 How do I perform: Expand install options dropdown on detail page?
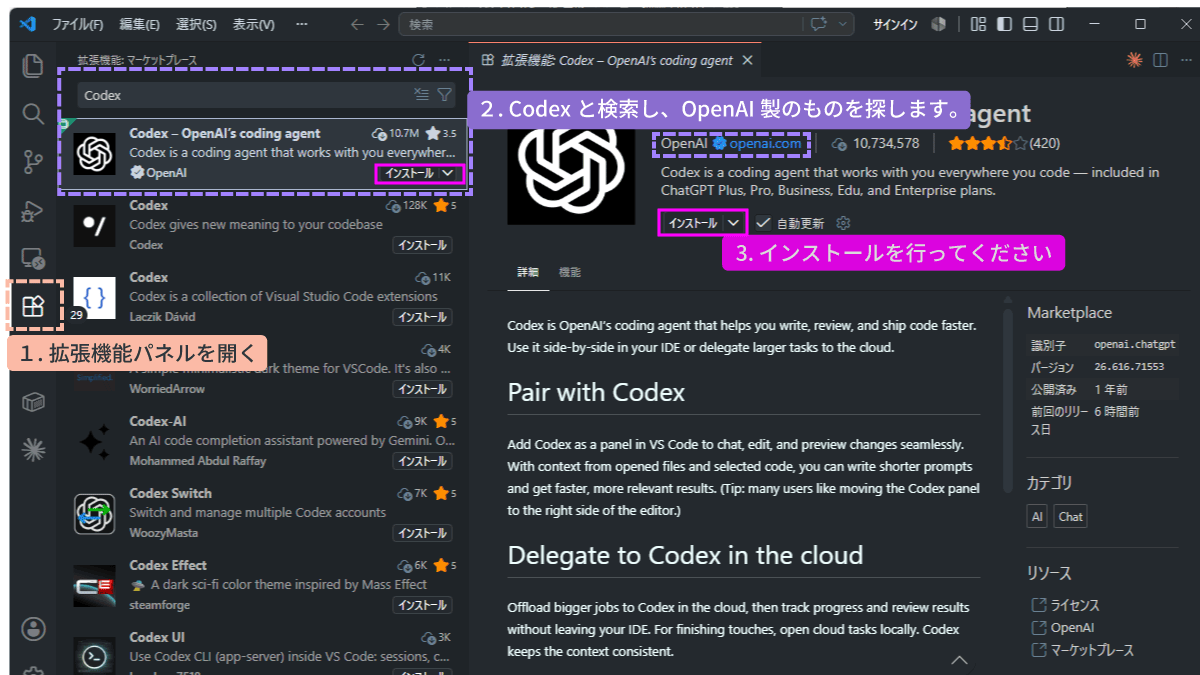(735, 222)
